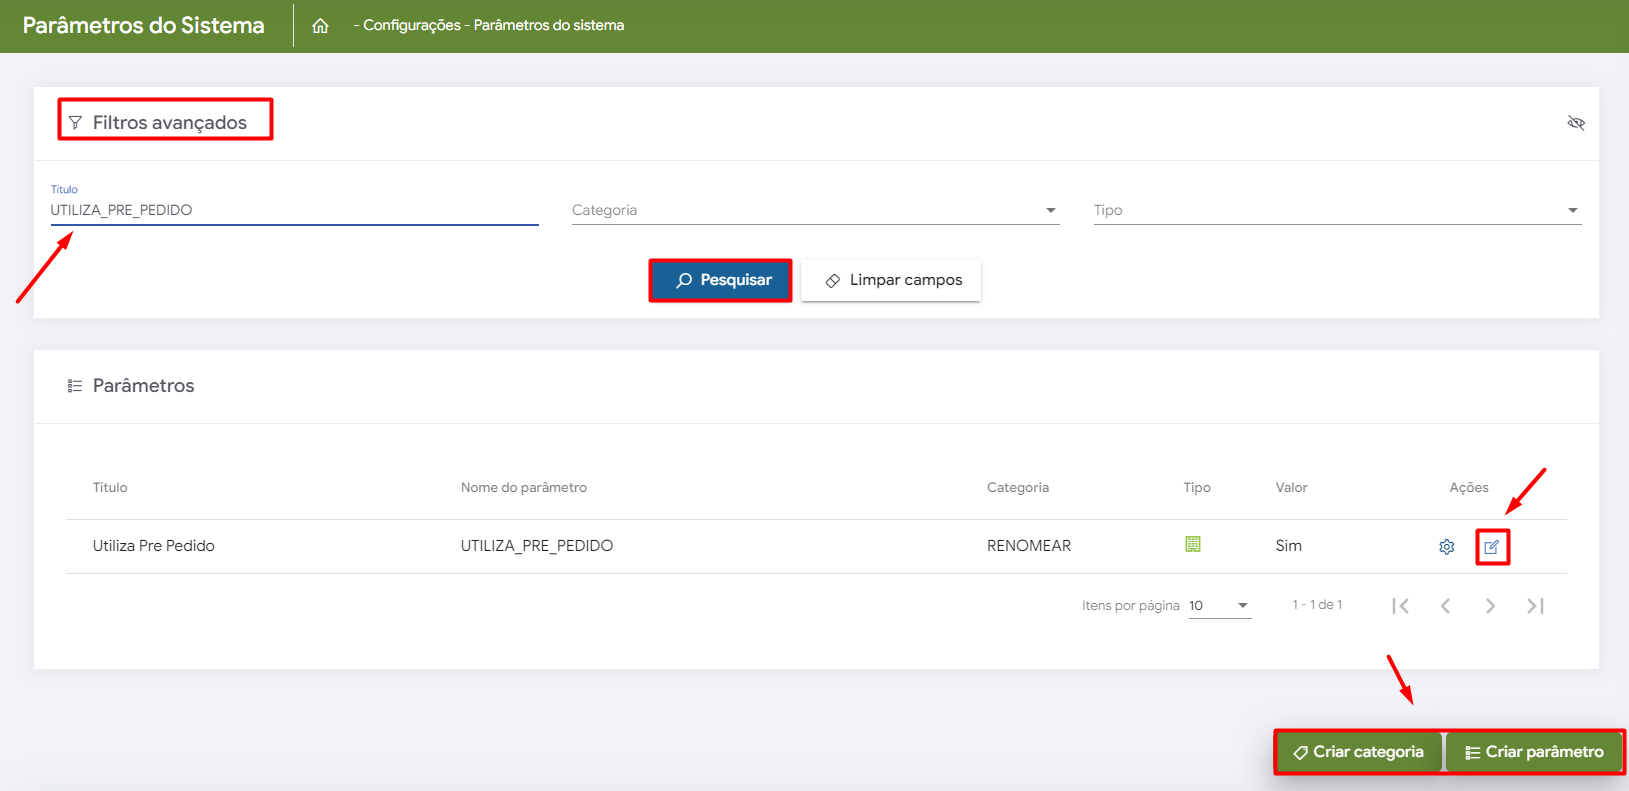Go to next page of results
The height and width of the screenshot is (791, 1629).
[1490, 606]
